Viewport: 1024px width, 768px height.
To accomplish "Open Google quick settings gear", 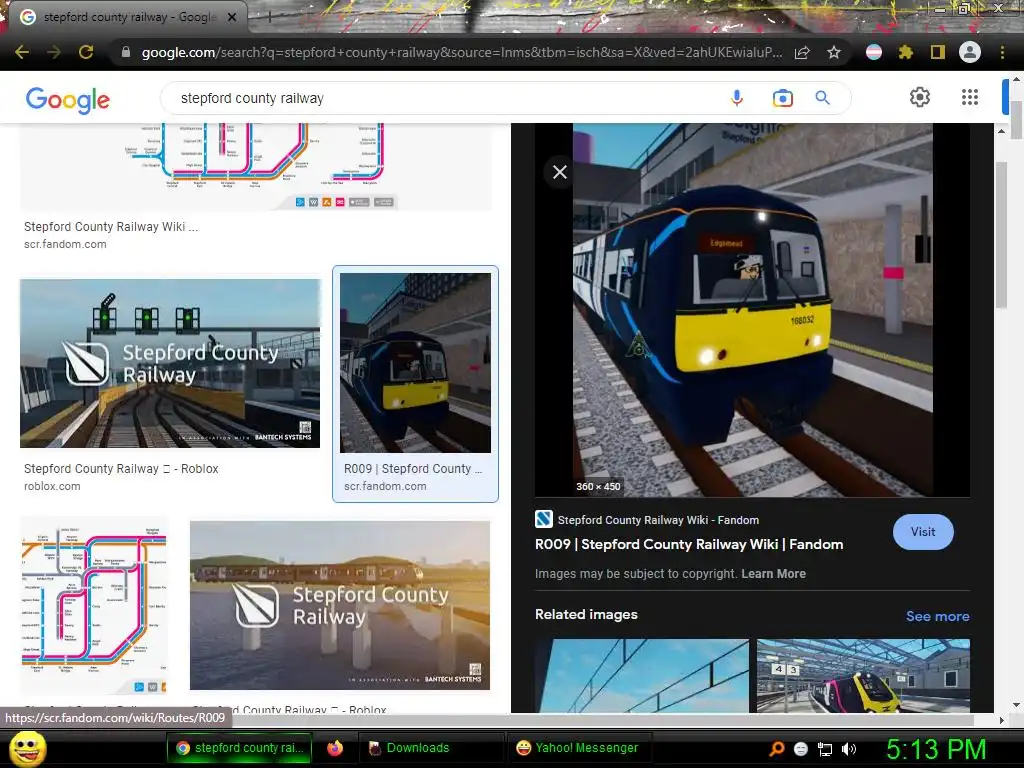I will [x=920, y=97].
